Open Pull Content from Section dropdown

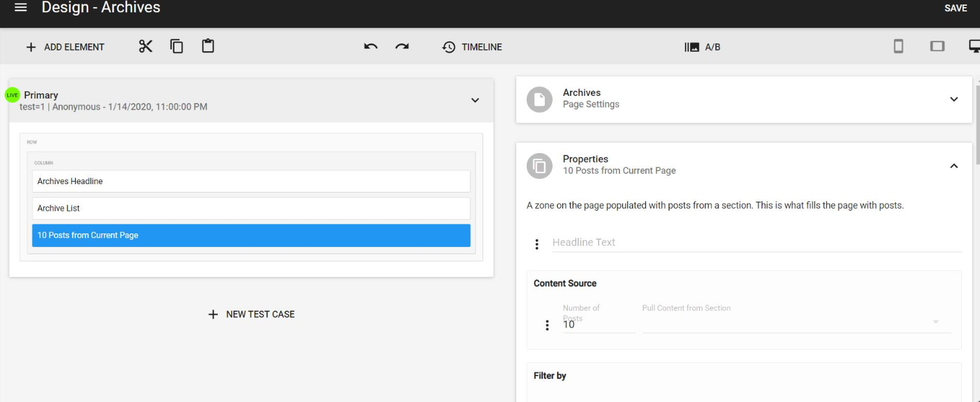[x=796, y=322]
